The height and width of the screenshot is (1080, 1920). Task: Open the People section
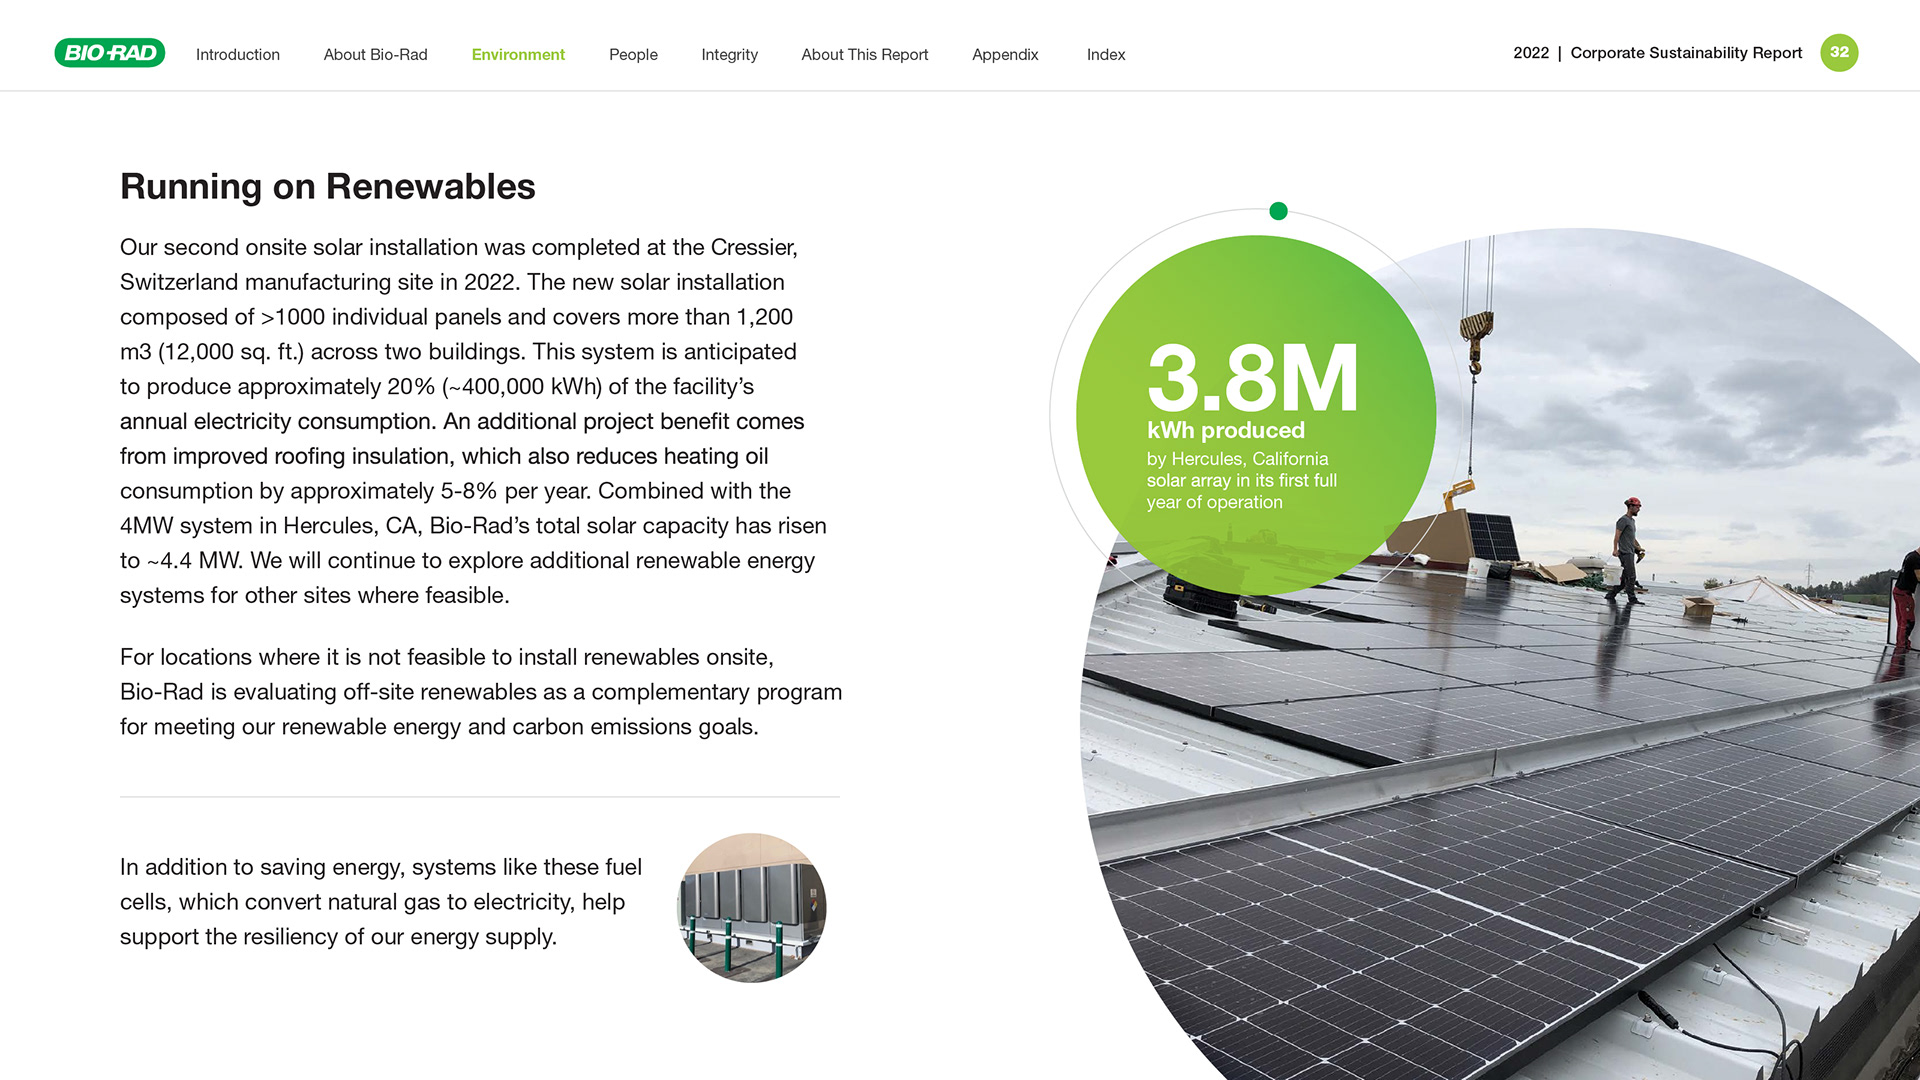click(633, 55)
